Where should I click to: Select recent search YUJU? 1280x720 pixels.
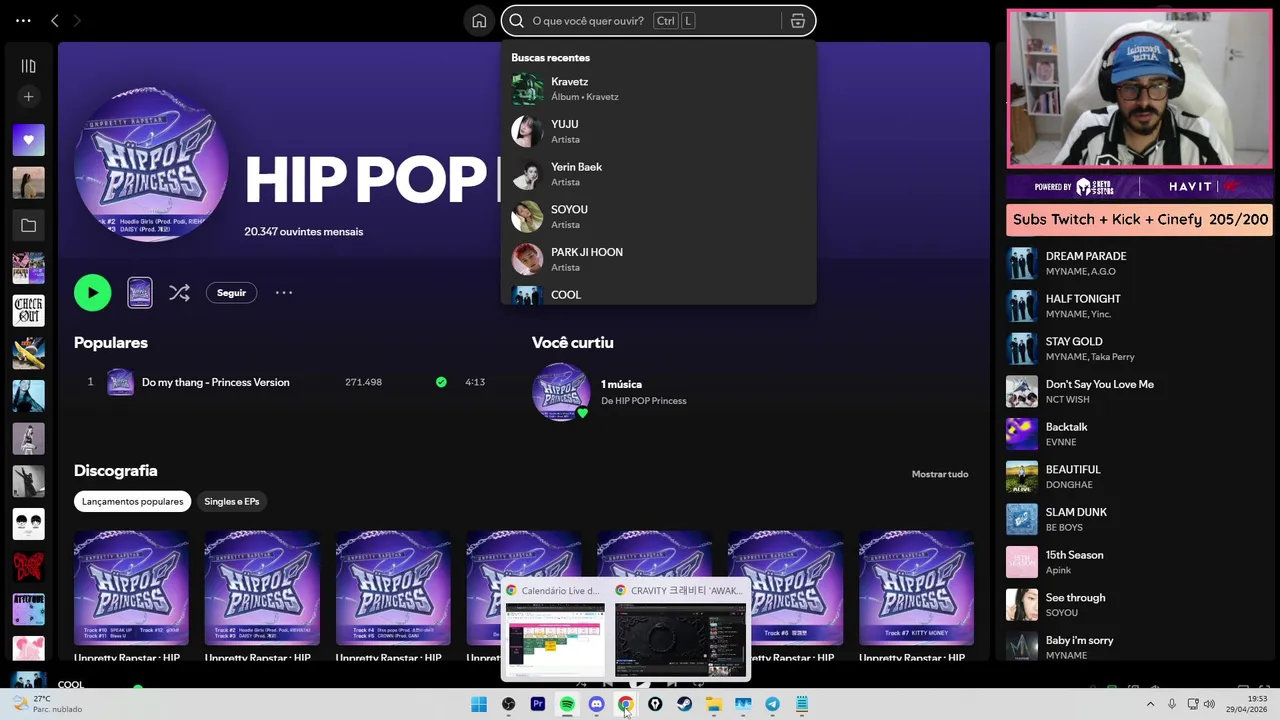[x=658, y=131]
